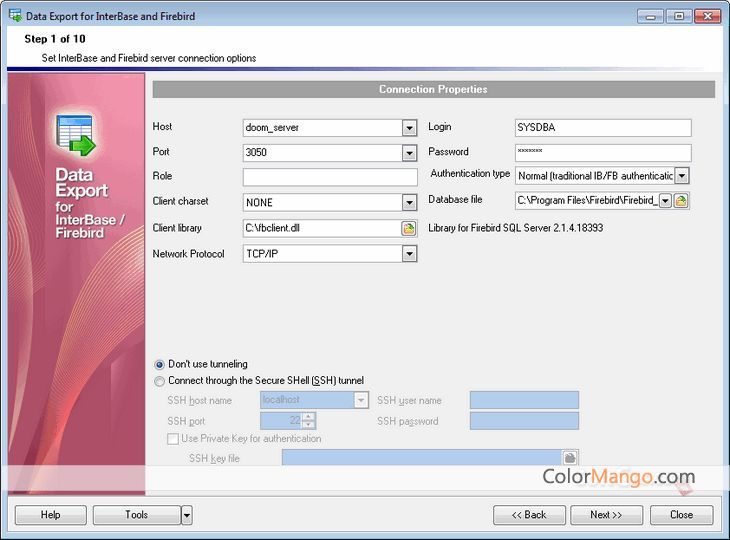The width and height of the screenshot is (730, 540).
Task: Open the Tools button dropdown arrow
Action: point(187,515)
